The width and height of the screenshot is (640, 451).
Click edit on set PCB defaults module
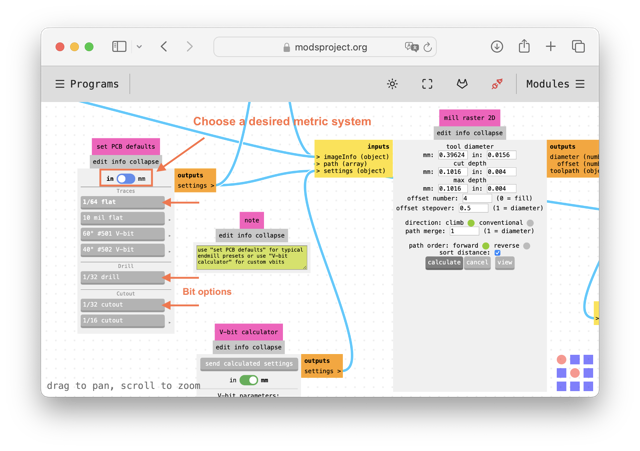[x=100, y=162]
